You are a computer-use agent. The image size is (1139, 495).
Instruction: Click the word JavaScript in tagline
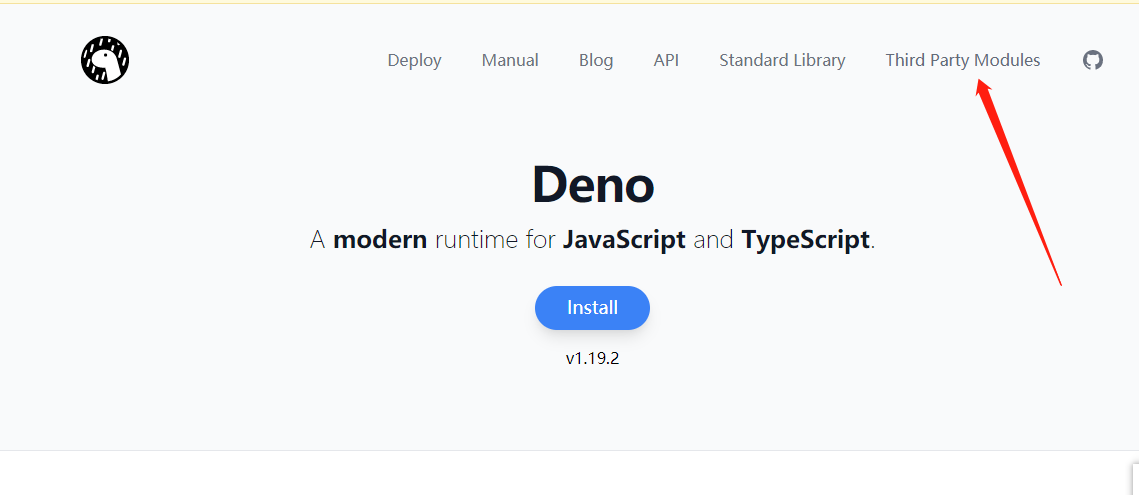(x=624, y=239)
